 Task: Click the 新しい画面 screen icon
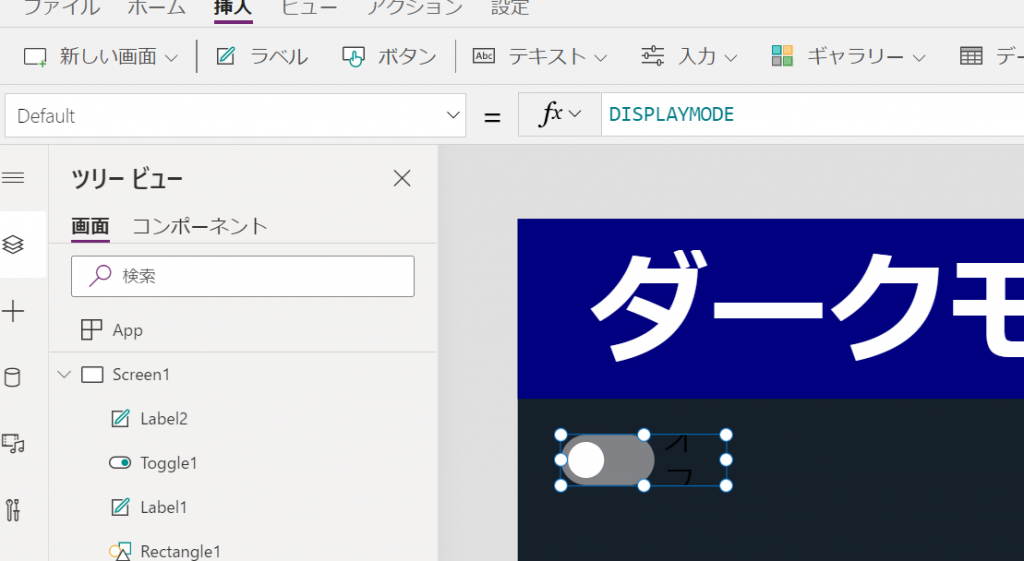pyautogui.click(x=35, y=57)
